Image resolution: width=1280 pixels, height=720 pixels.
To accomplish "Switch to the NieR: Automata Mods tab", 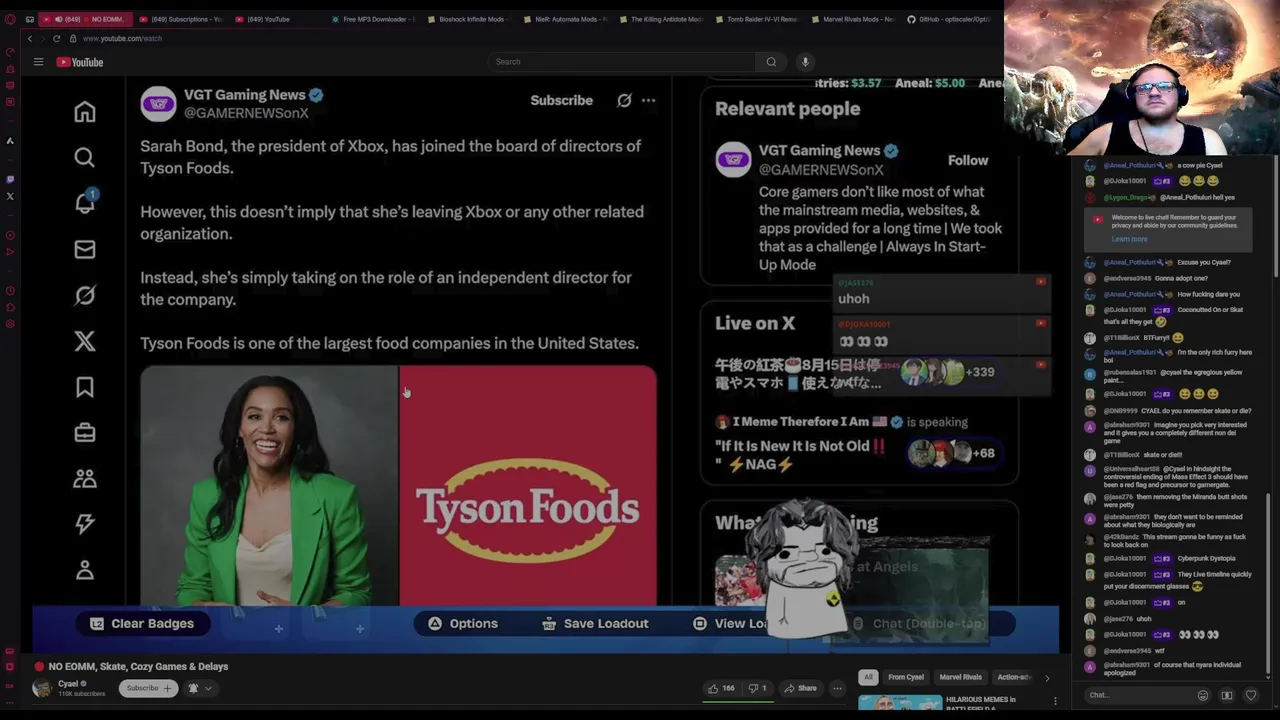I will click(565, 19).
